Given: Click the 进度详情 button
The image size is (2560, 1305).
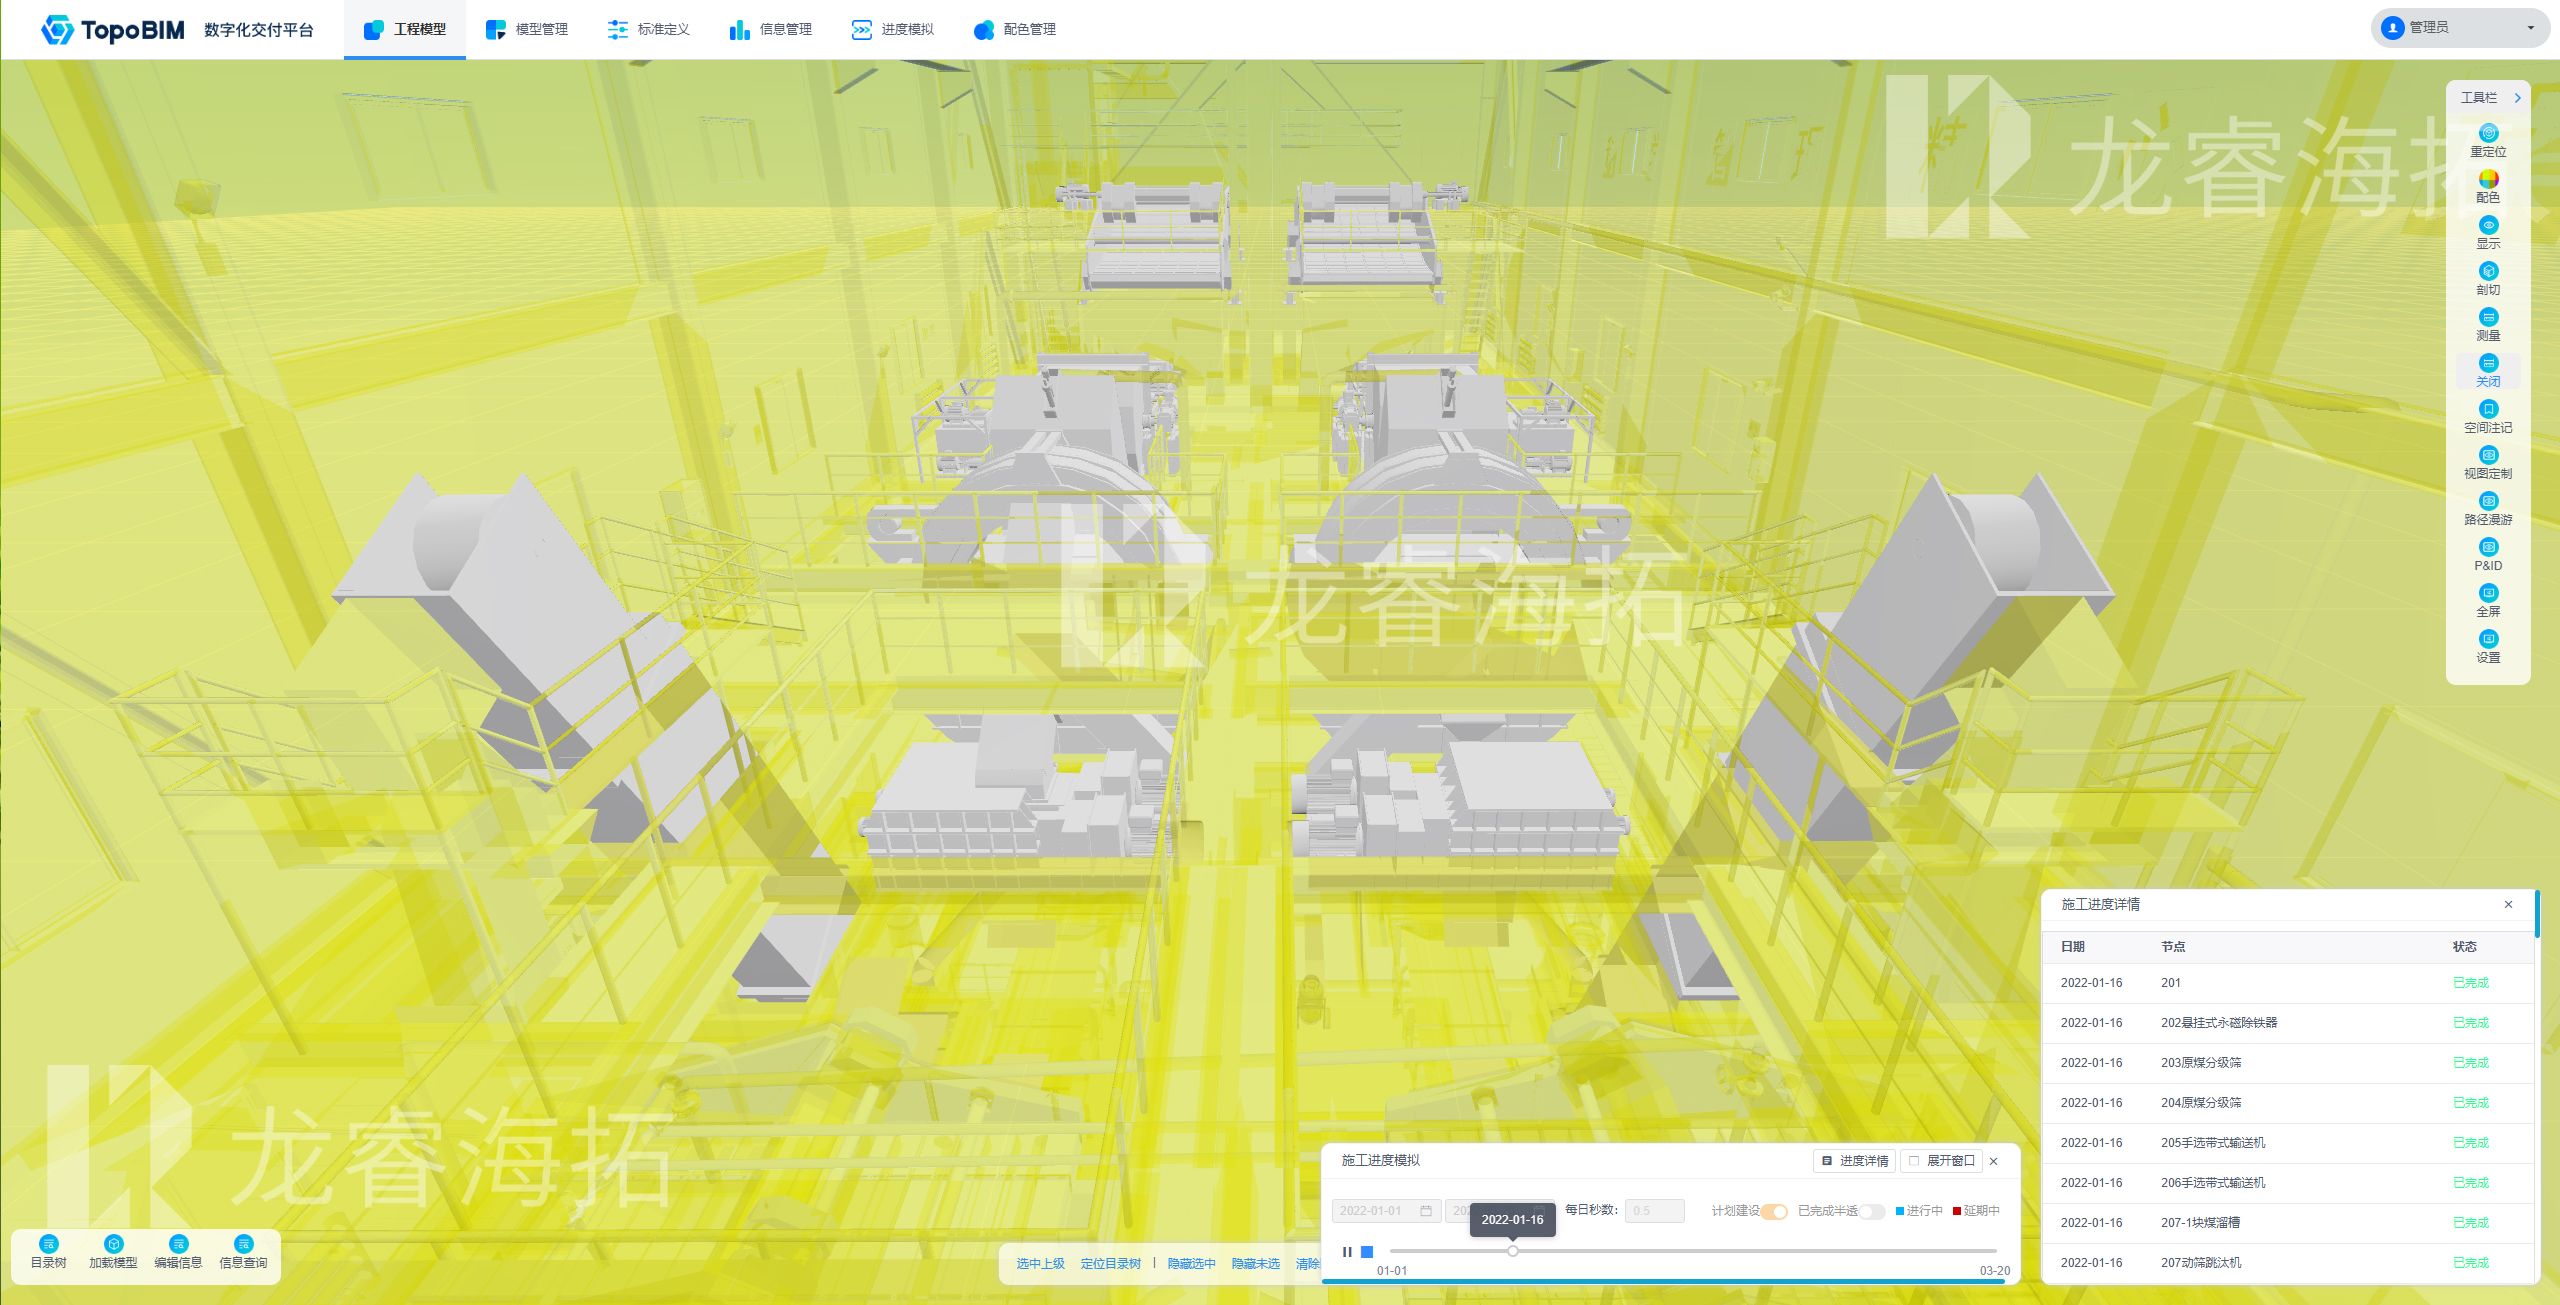Looking at the screenshot, I should (x=1855, y=1161).
